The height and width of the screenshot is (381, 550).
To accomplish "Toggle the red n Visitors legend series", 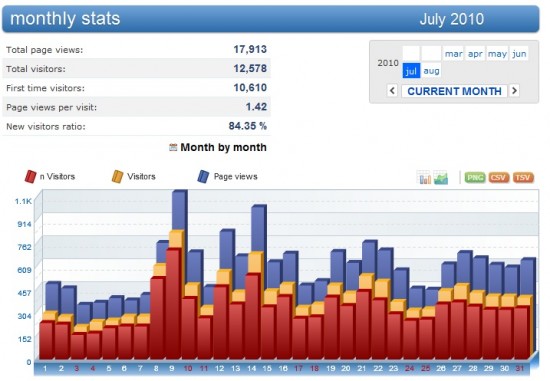I will pyautogui.click(x=50, y=176).
